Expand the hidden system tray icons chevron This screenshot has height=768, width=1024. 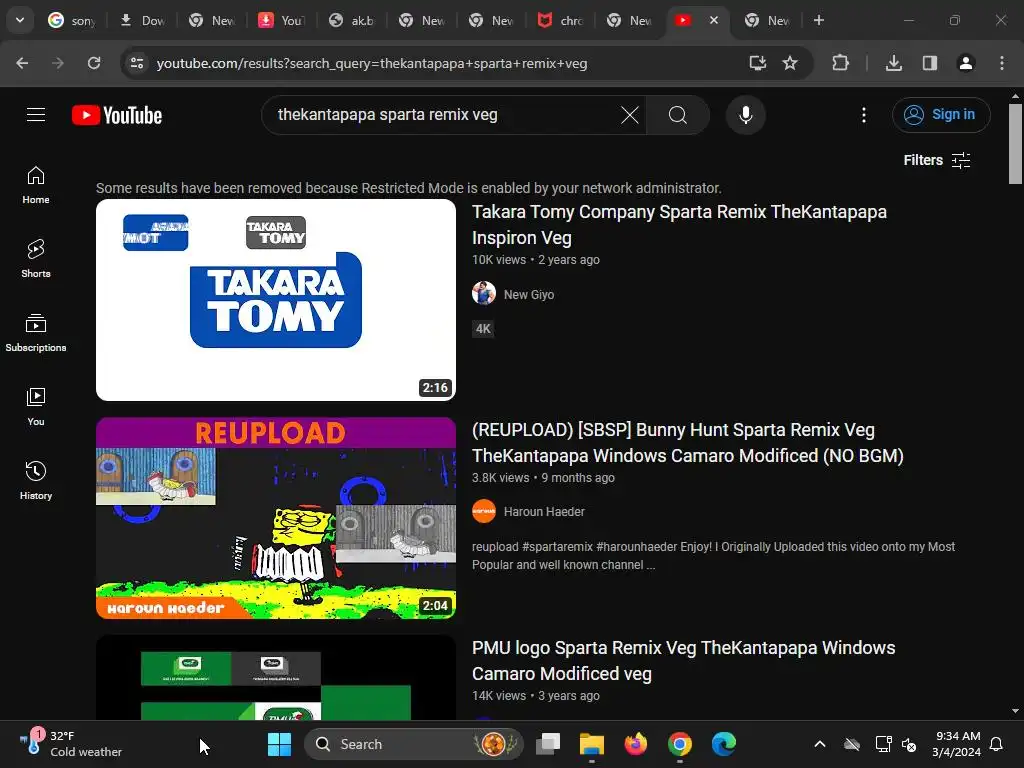pyautogui.click(x=820, y=744)
